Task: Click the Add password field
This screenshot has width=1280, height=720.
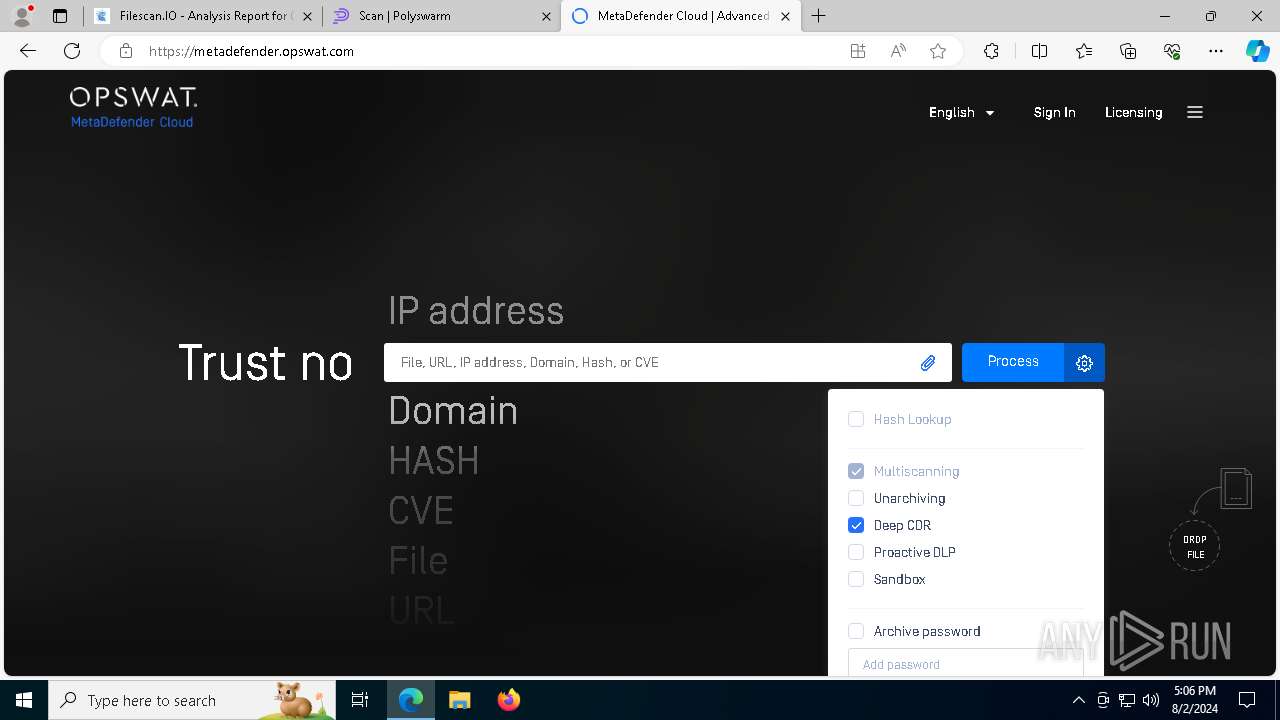Action: pos(965,663)
